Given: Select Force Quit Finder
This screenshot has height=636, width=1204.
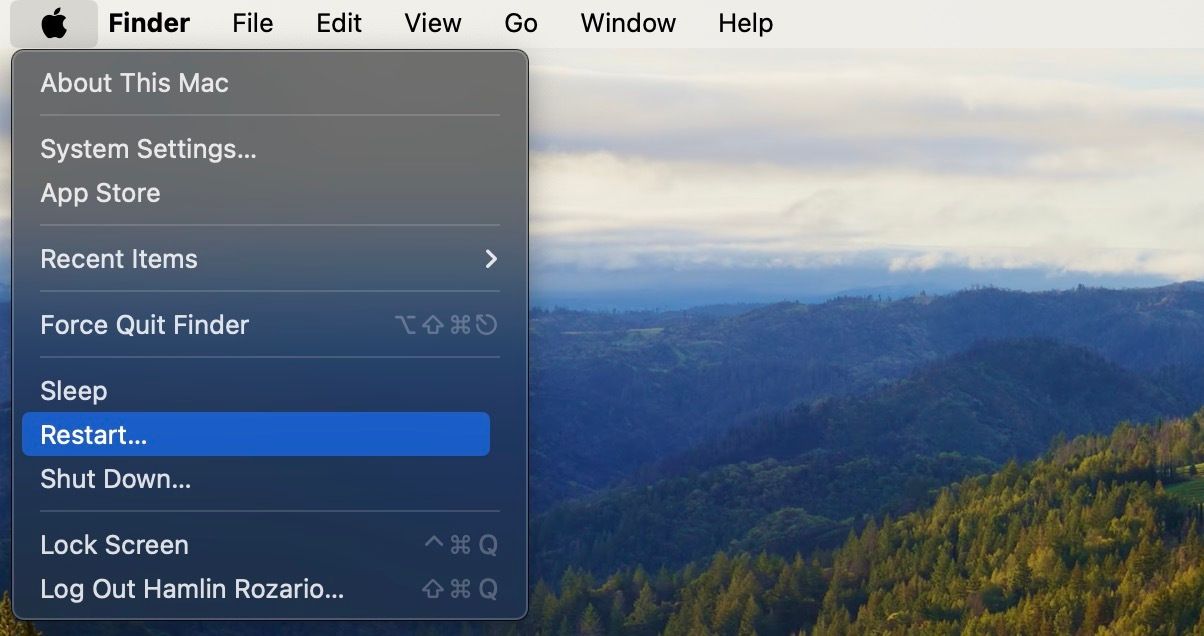Looking at the screenshot, I should coord(144,324).
